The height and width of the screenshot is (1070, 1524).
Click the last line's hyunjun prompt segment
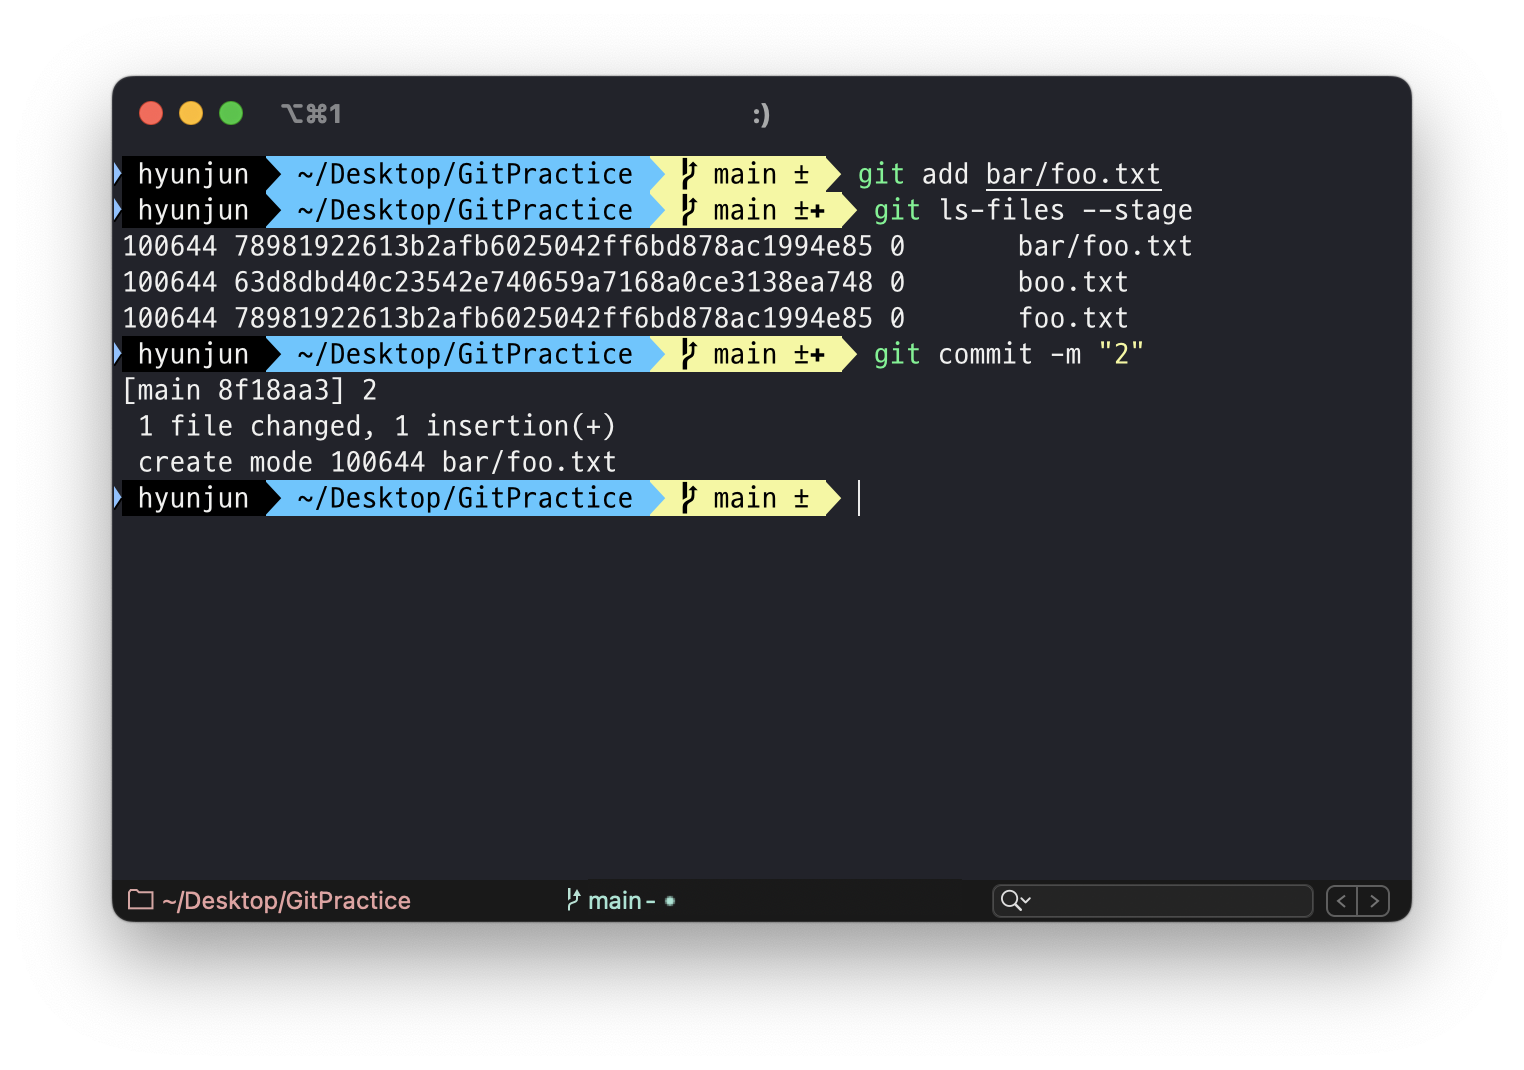click(x=194, y=498)
